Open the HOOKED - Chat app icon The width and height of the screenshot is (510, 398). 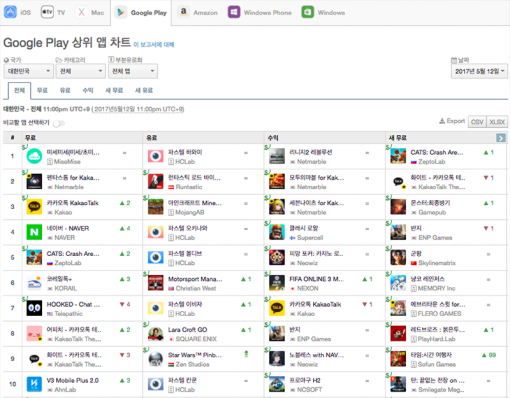[34, 308]
